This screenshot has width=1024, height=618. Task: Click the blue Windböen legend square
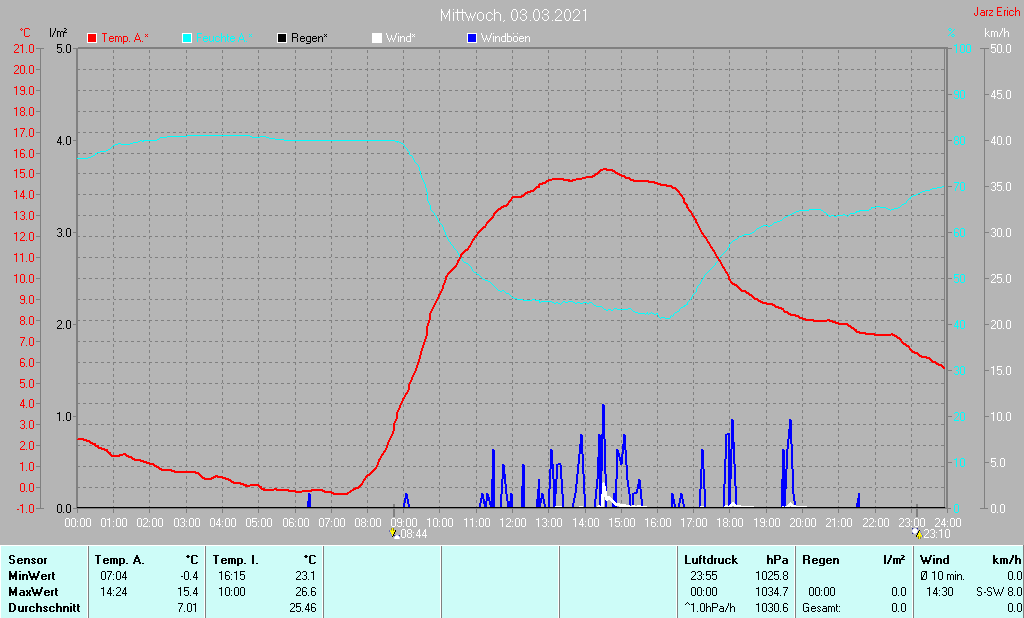point(472,38)
